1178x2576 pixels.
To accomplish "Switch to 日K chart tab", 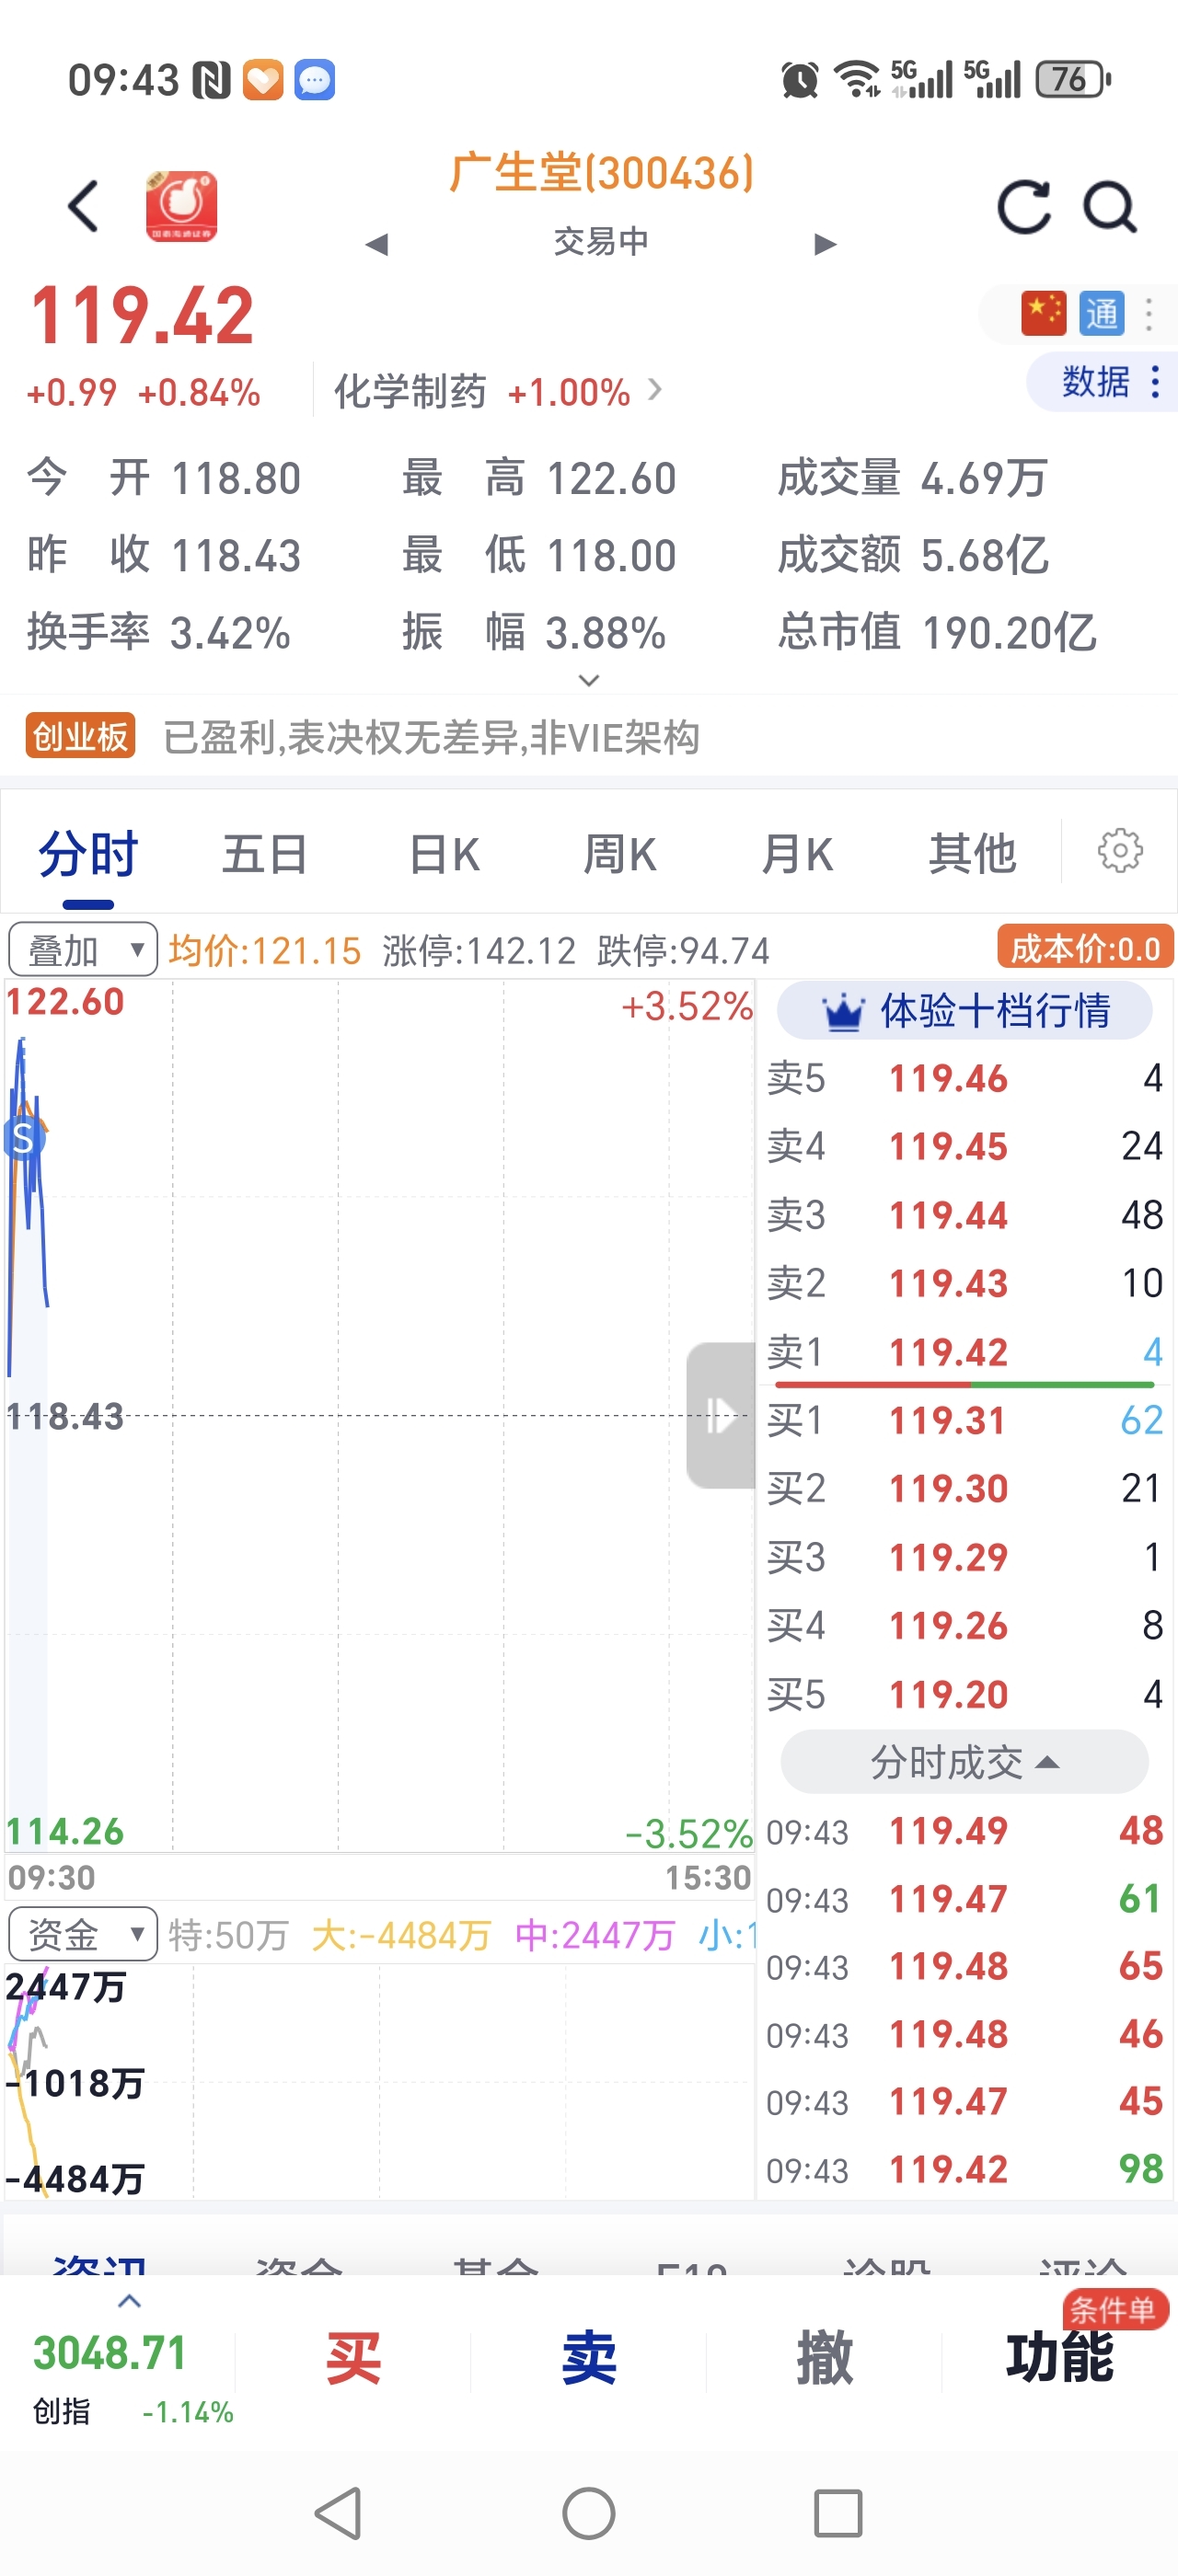I will pyautogui.click(x=444, y=855).
